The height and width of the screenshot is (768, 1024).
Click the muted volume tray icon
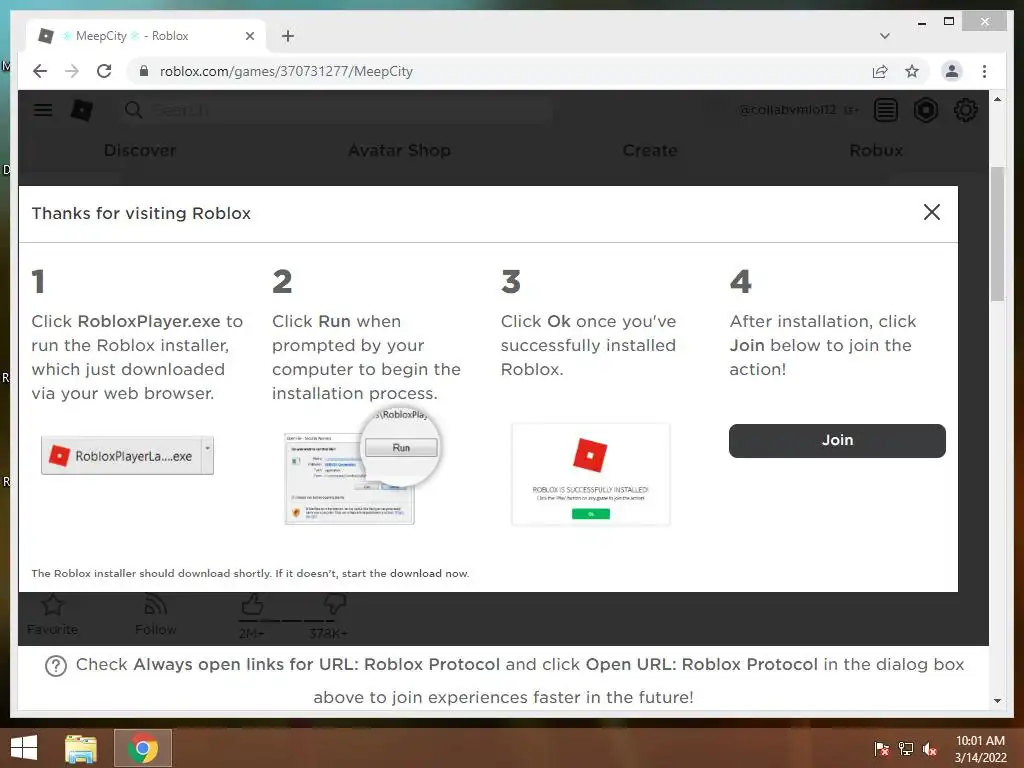[x=930, y=748]
